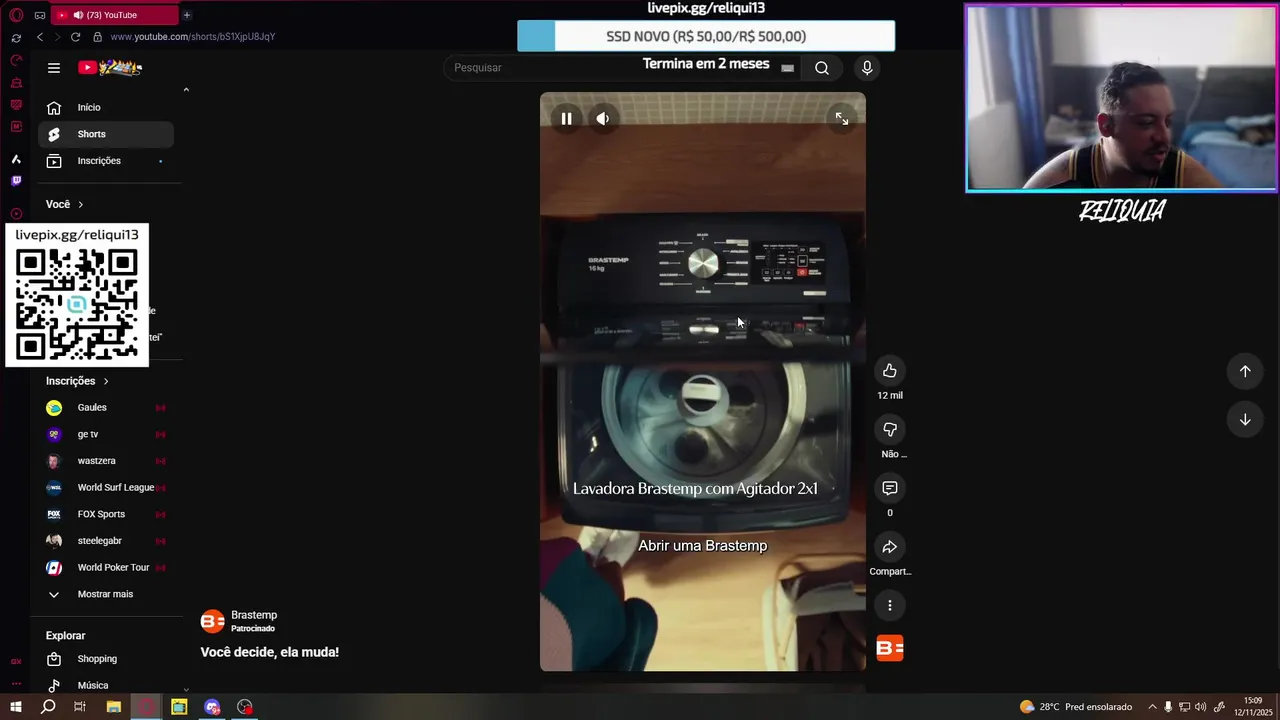Open OBS Studio from taskbar
The height and width of the screenshot is (720, 1280).
click(245, 707)
